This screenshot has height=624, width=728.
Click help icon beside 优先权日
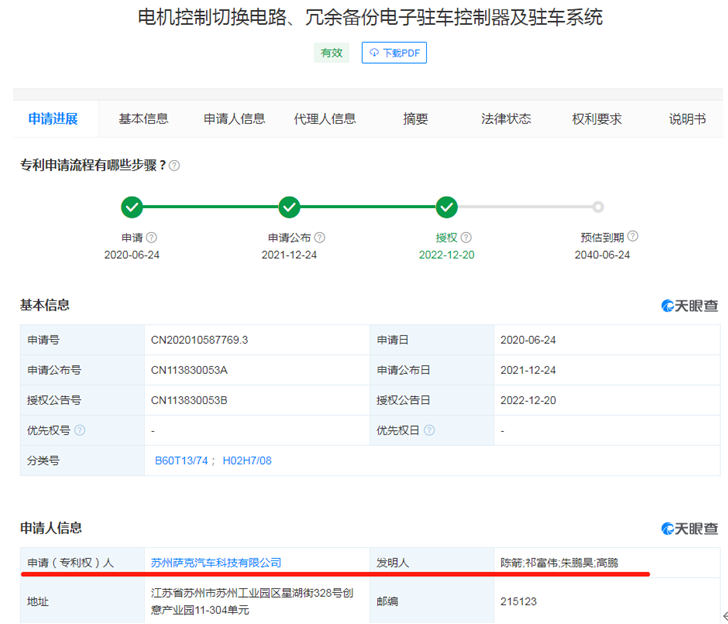pos(429,430)
